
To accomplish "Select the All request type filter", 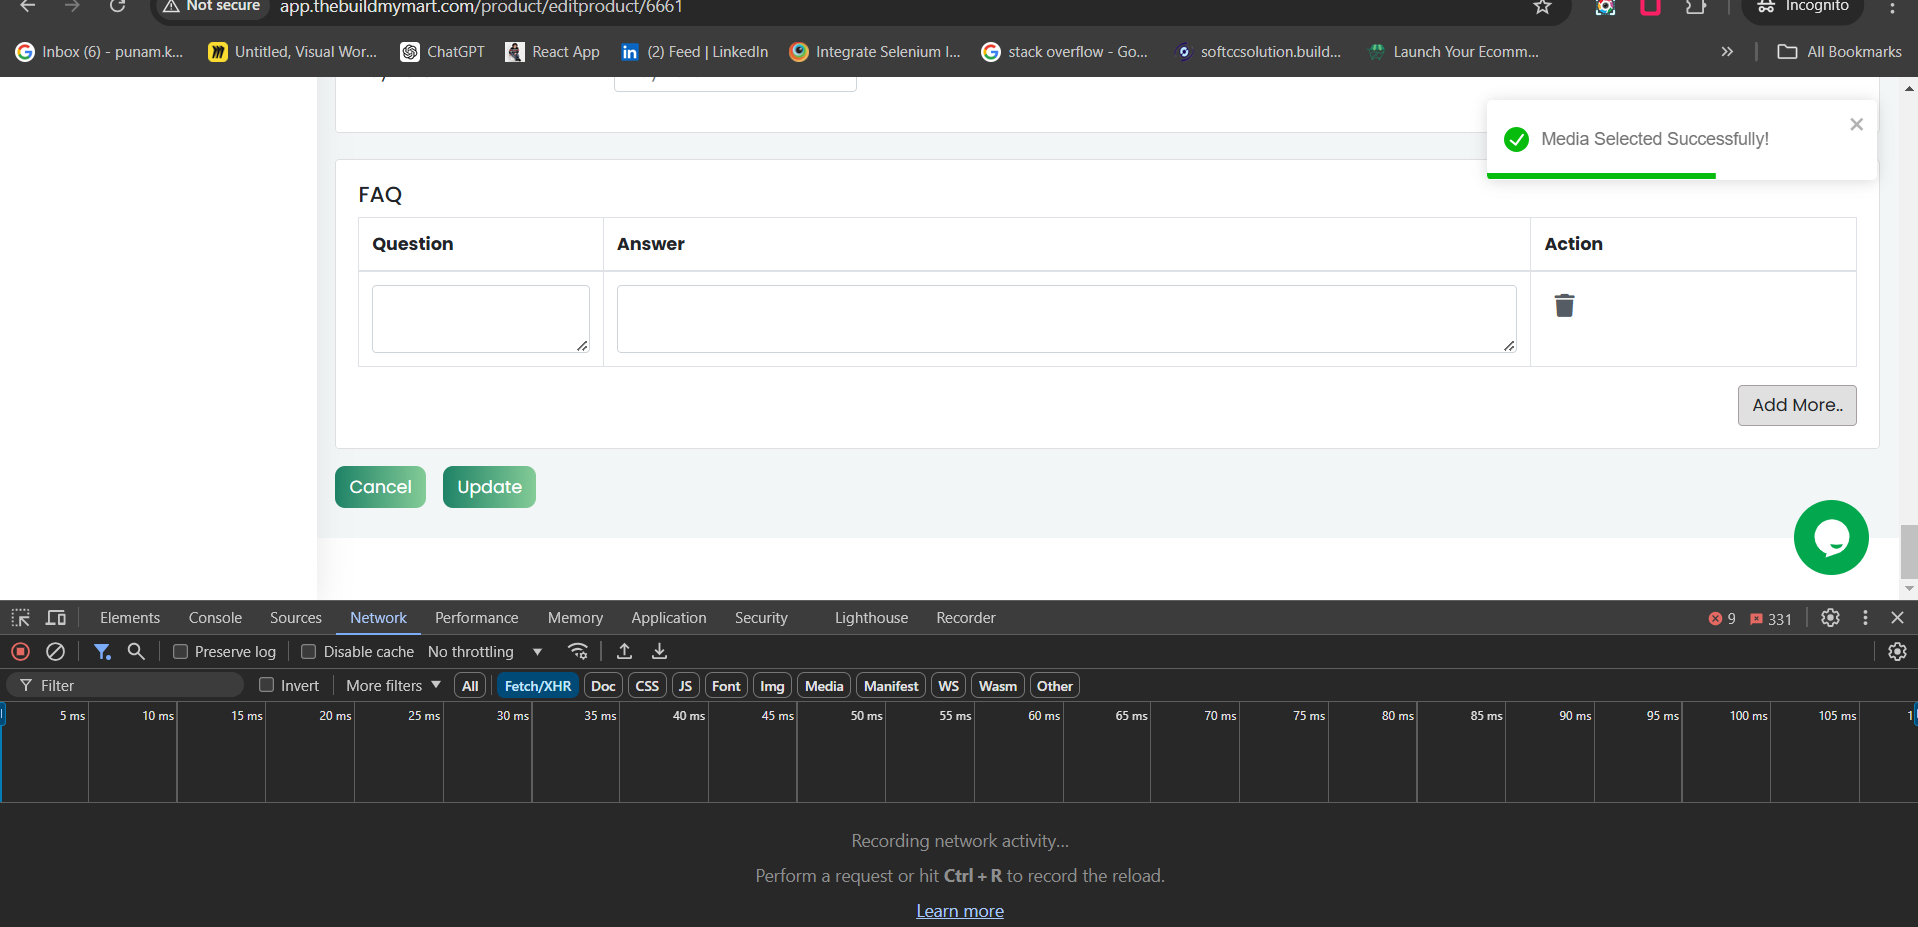I will pos(470,685).
